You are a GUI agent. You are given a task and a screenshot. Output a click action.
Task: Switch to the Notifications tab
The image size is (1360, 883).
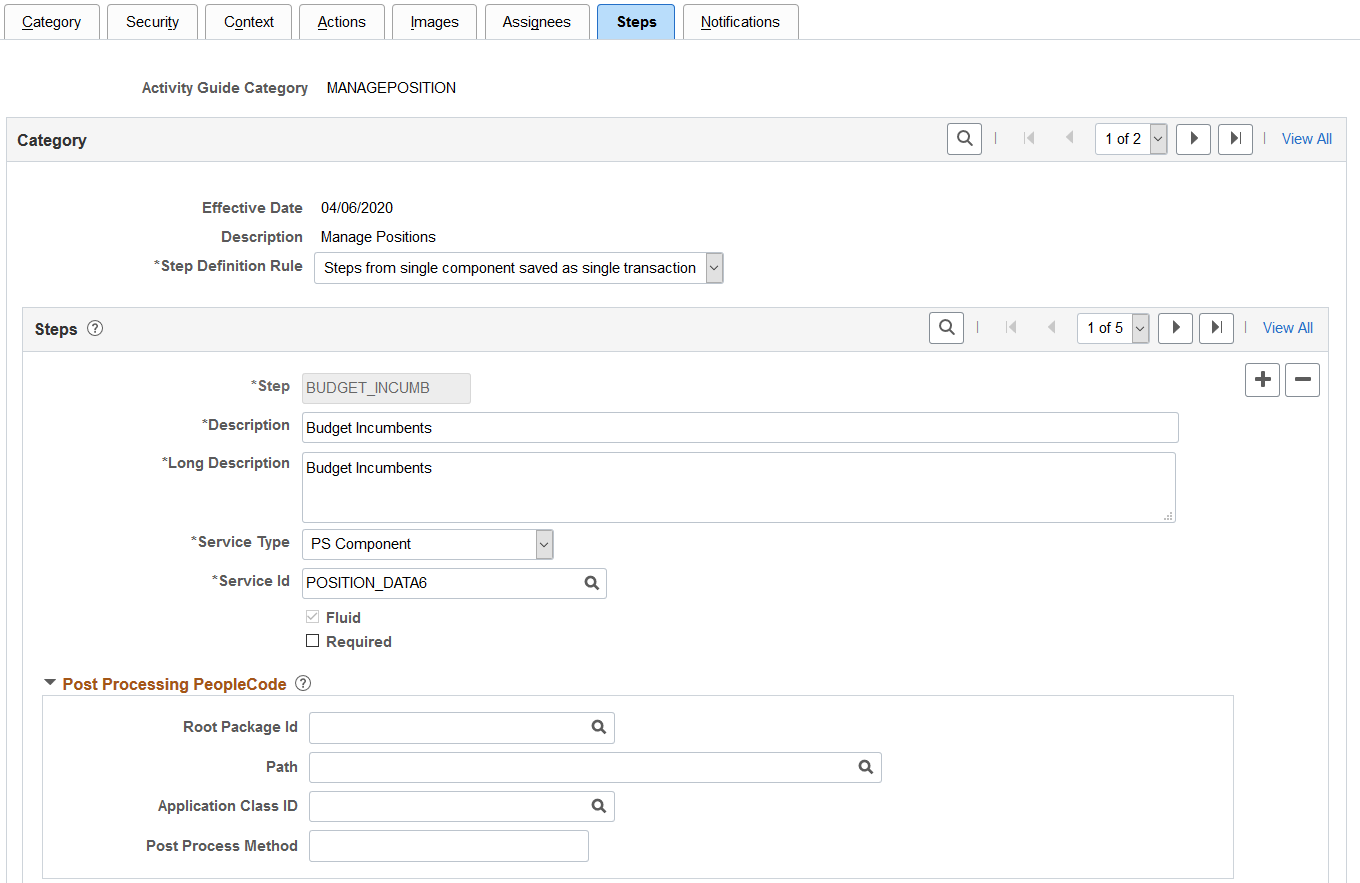click(741, 22)
